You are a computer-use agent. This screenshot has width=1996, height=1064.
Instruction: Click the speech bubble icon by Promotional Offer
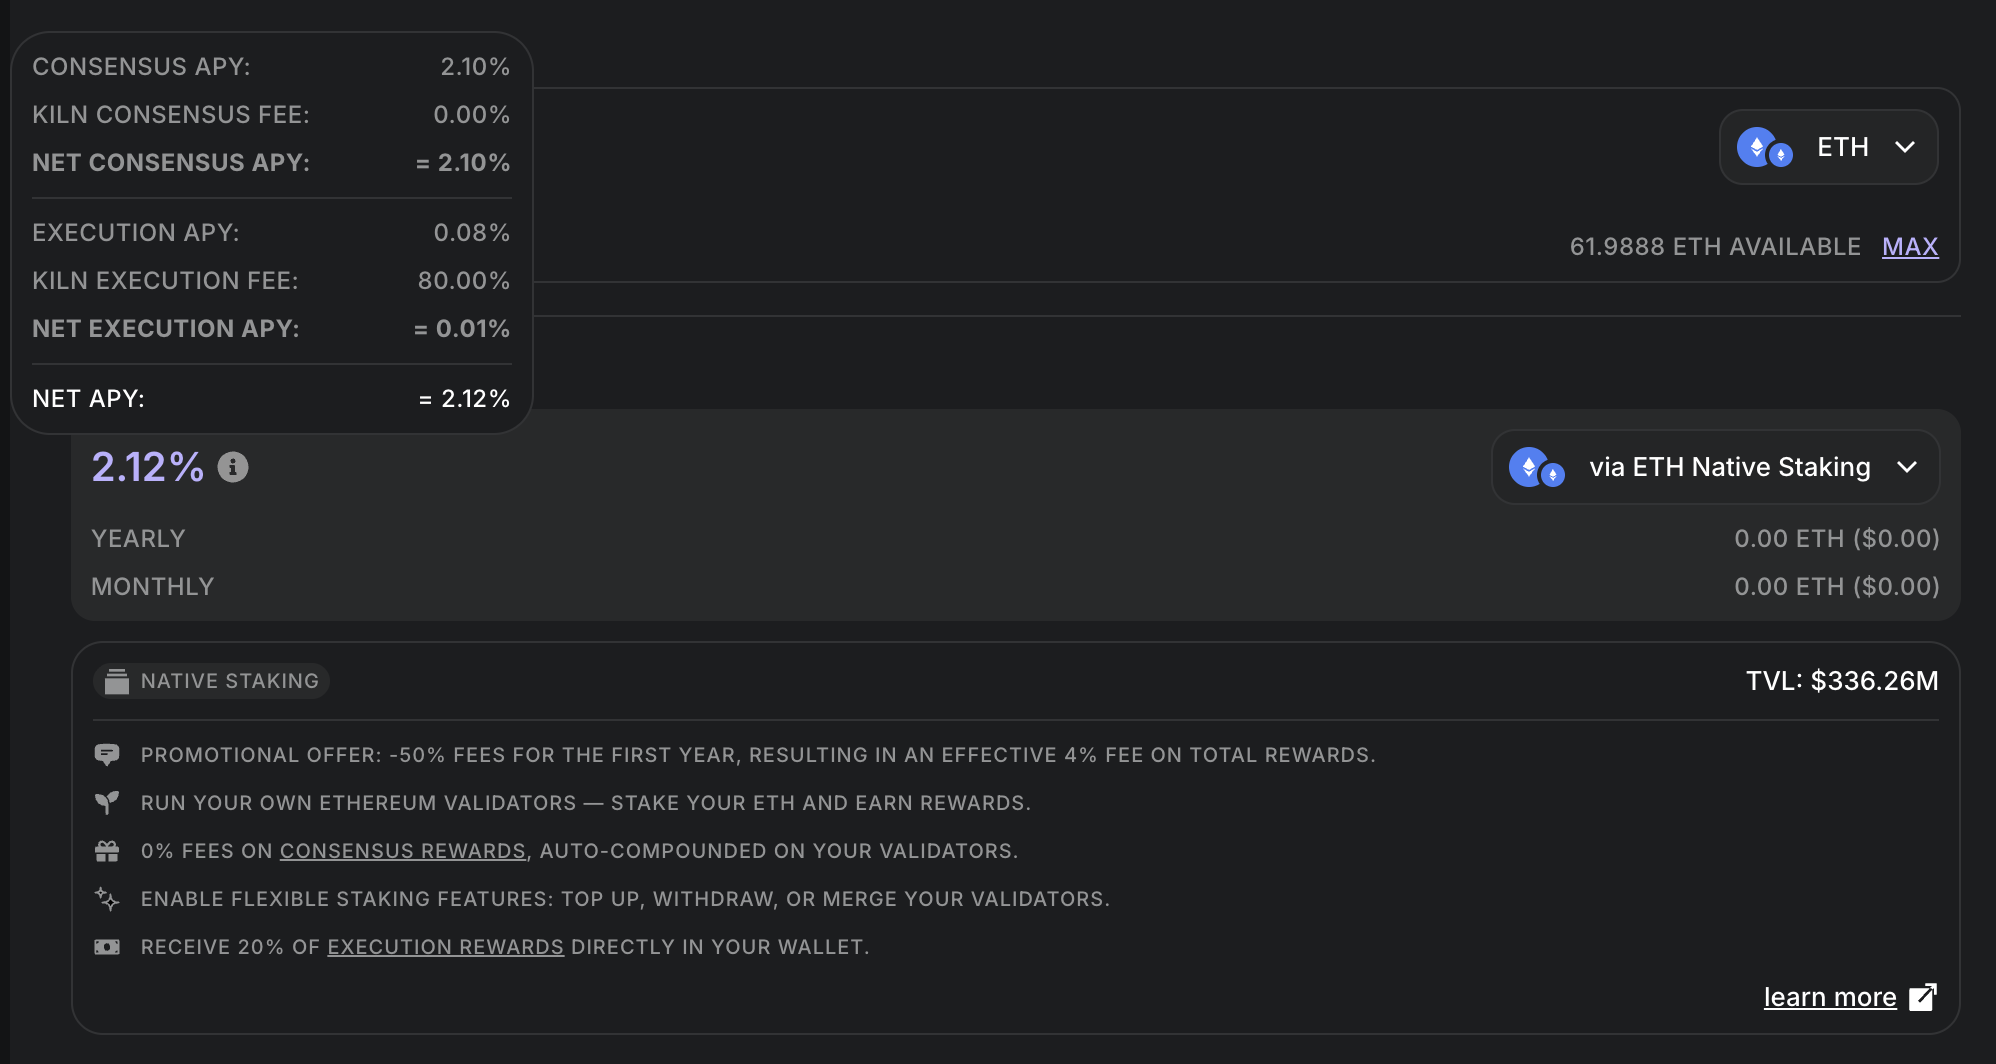(107, 754)
